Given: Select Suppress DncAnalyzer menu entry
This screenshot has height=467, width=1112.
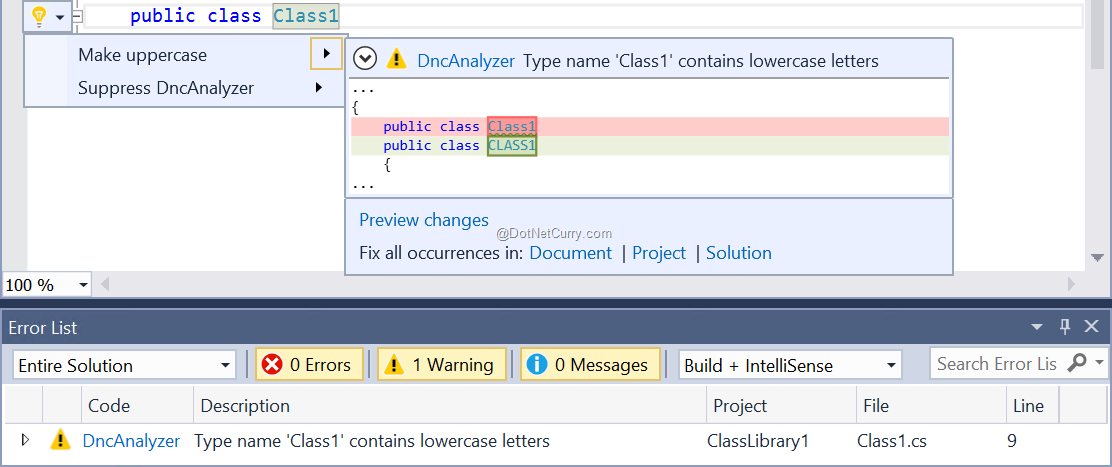Looking at the screenshot, I should [166, 88].
